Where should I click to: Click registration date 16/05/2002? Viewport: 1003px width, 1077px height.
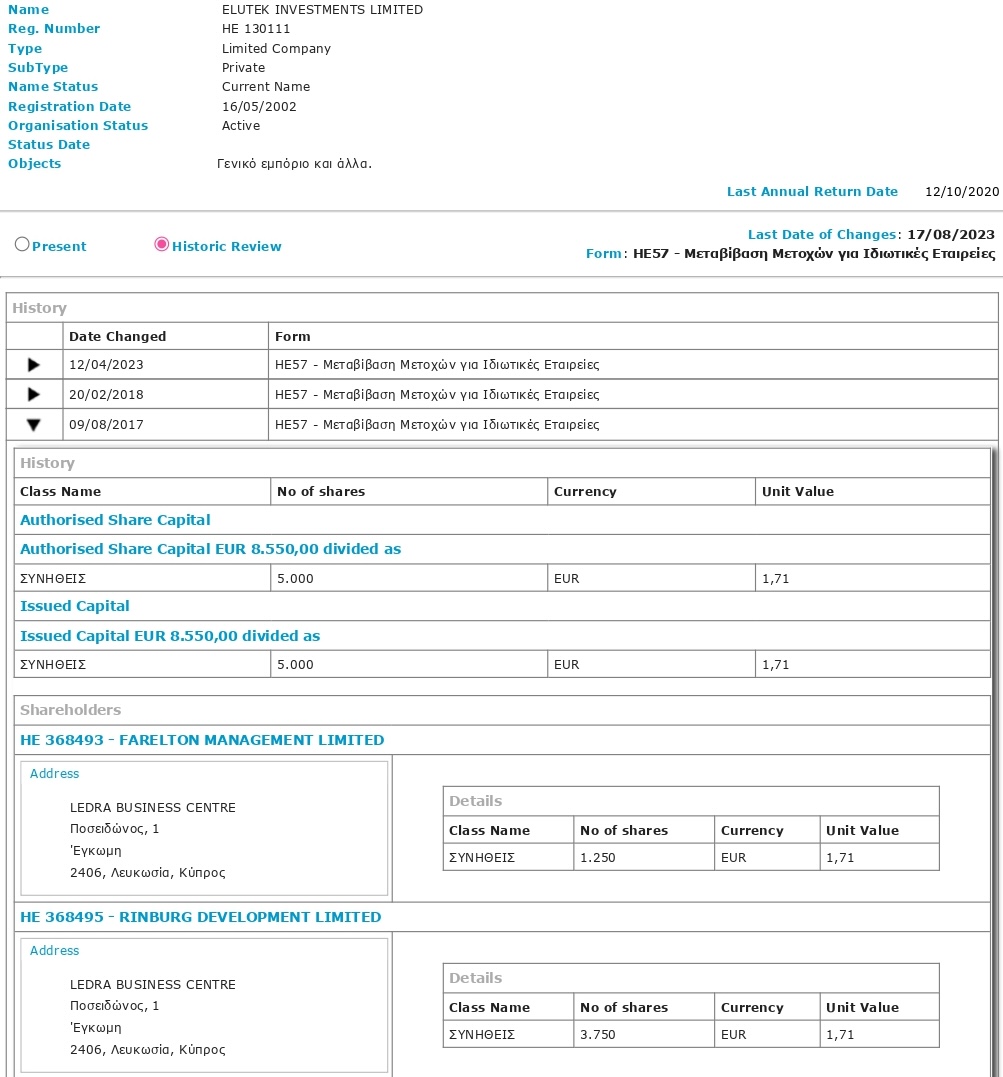[x=259, y=106]
